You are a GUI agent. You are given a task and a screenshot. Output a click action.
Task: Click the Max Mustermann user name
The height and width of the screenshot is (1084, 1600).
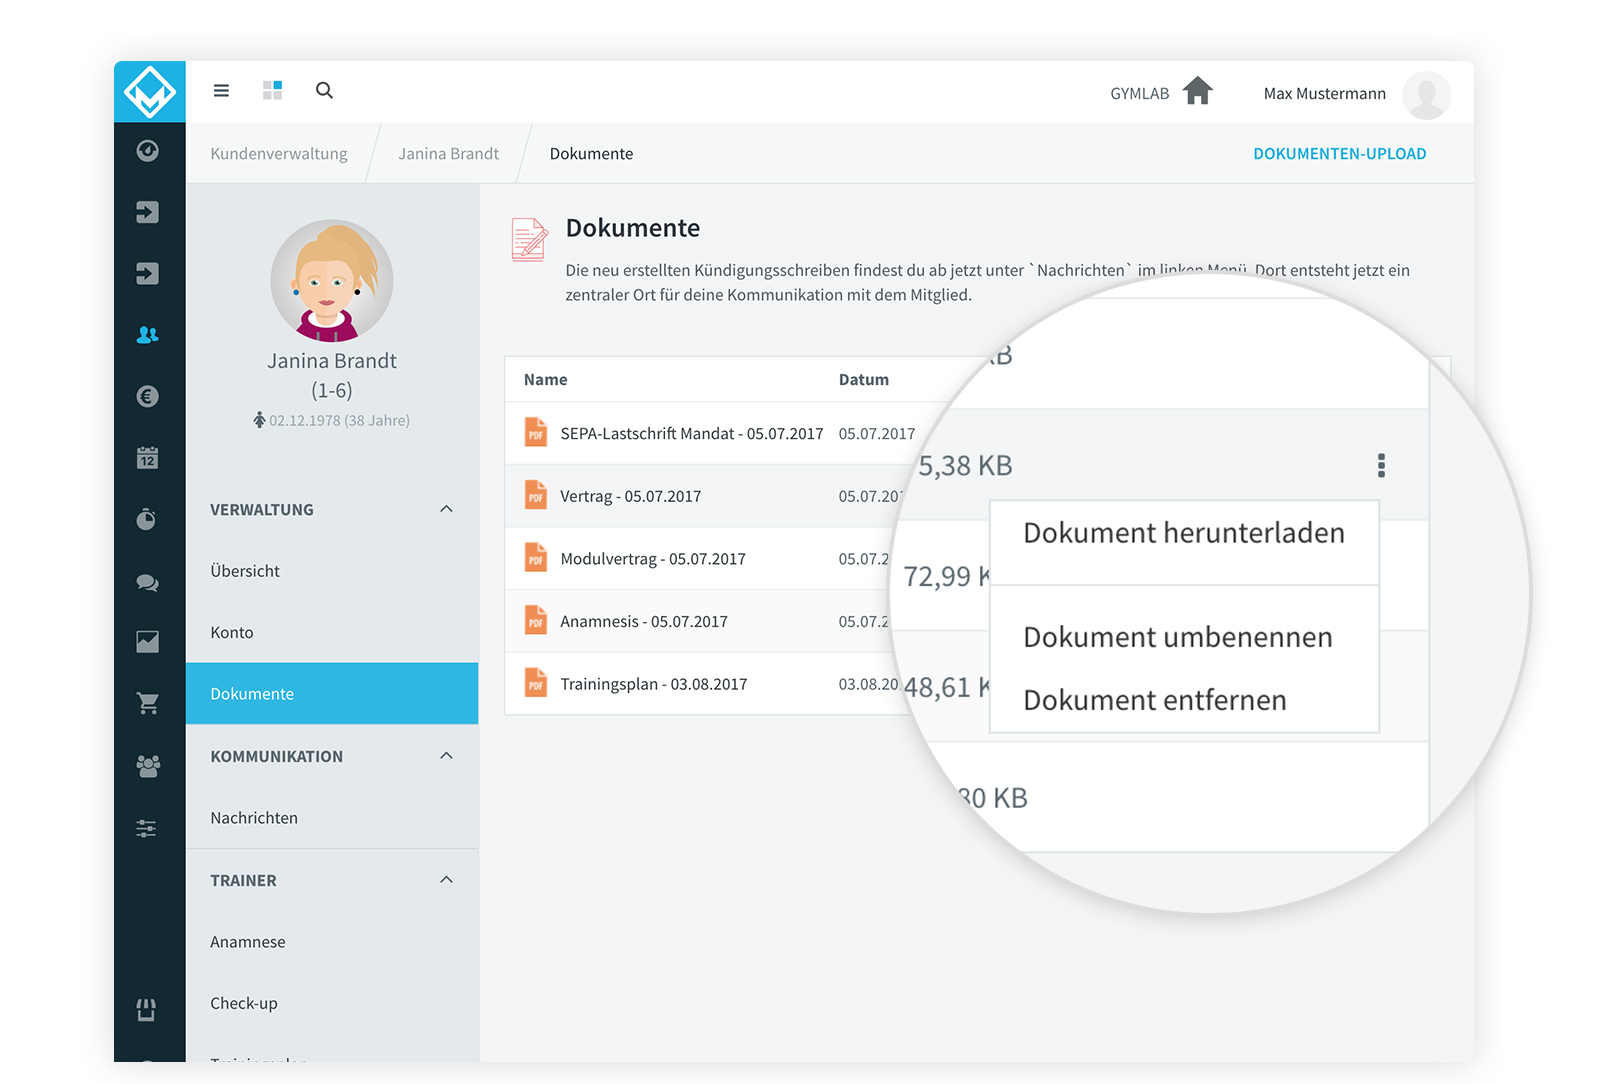coord(1324,94)
